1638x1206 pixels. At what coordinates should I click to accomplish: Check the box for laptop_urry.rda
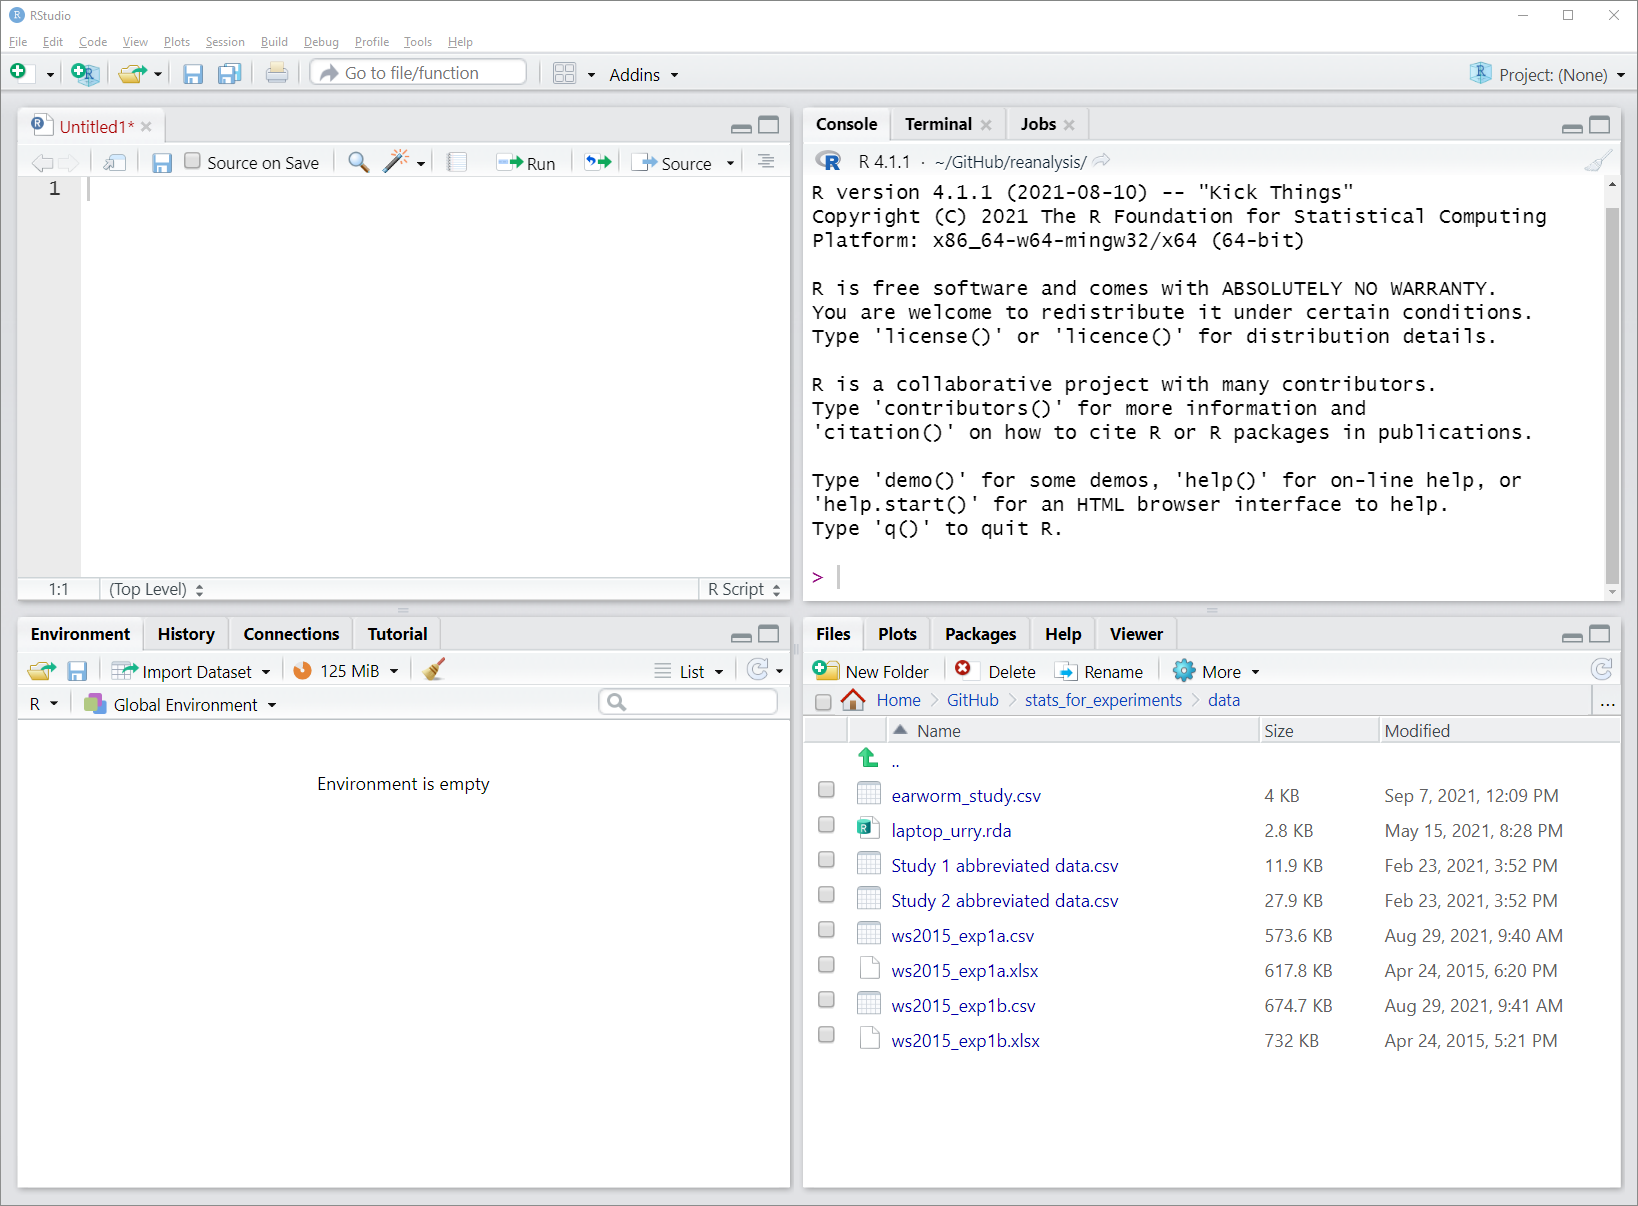(826, 825)
